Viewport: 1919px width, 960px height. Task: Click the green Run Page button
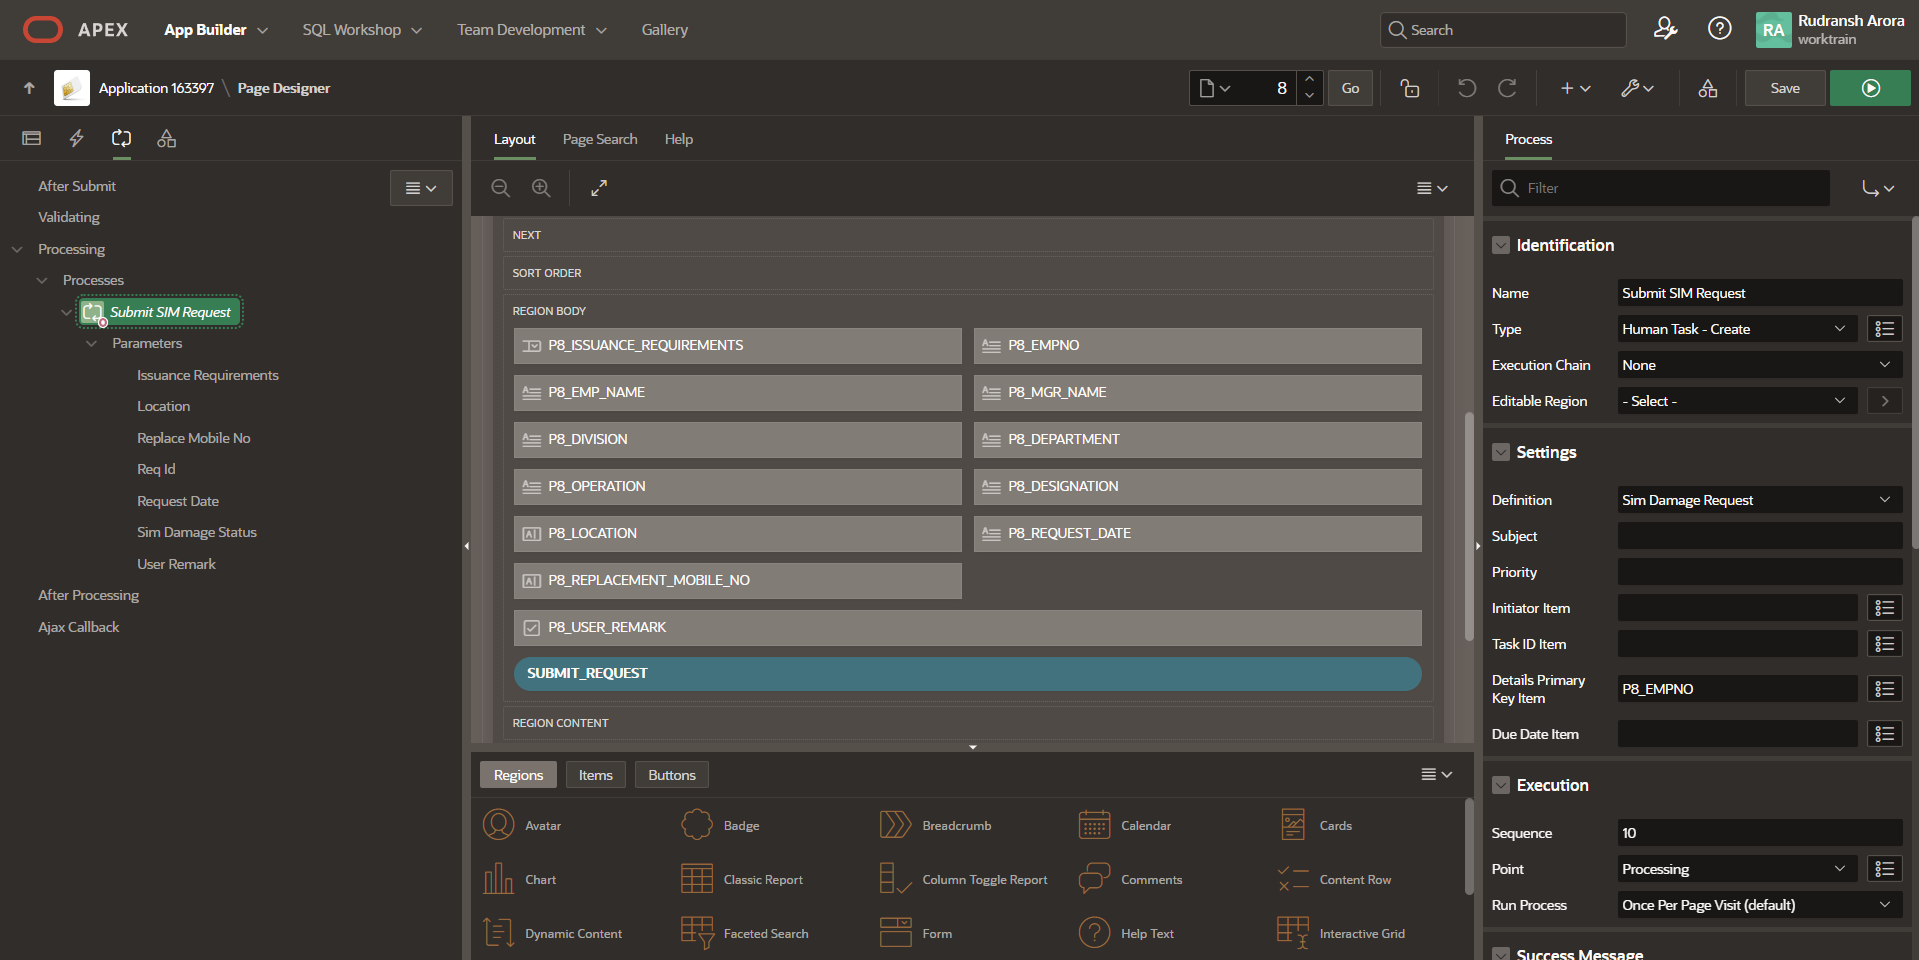pyautogui.click(x=1869, y=88)
